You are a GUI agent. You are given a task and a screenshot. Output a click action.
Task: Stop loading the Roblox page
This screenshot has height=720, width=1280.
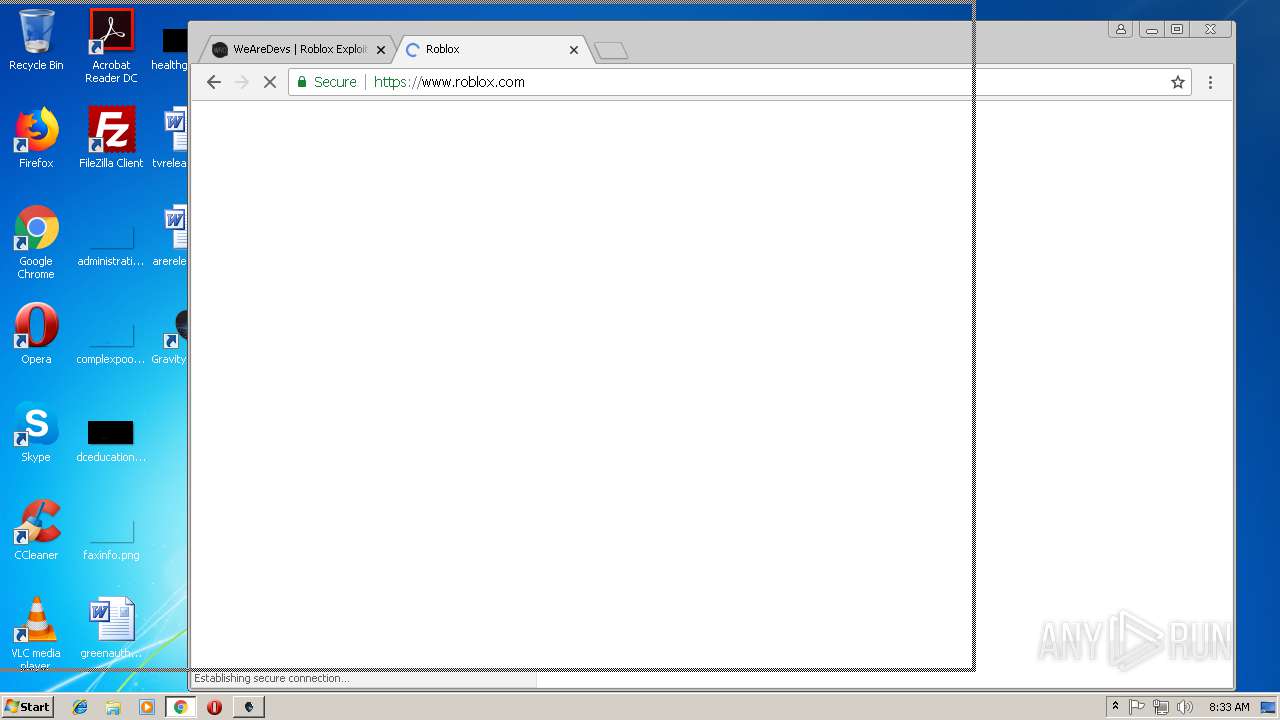tap(269, 82)
